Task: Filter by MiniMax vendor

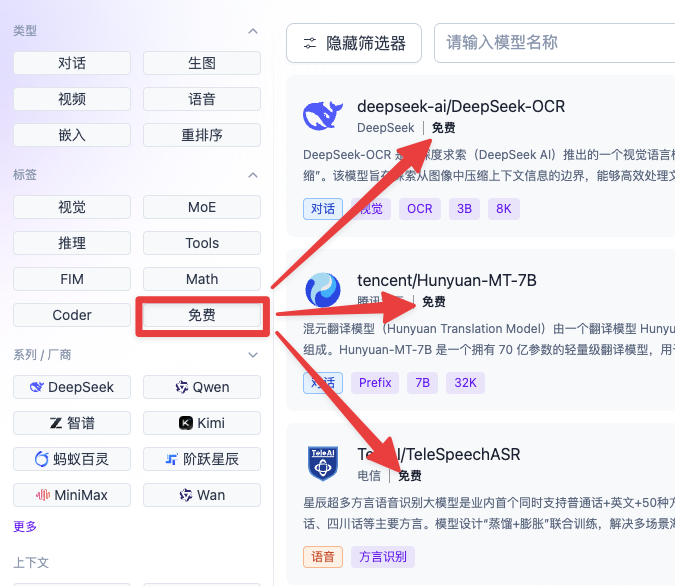Action: point(72,495)
